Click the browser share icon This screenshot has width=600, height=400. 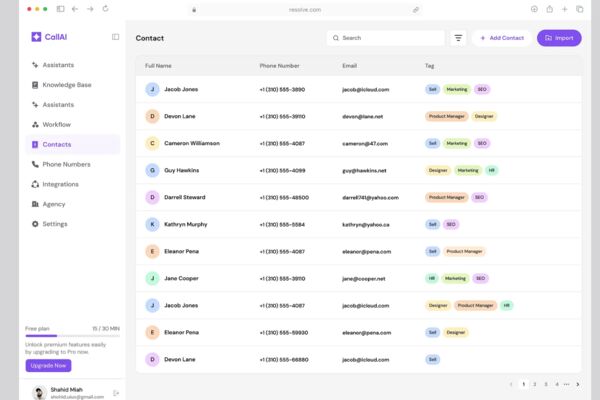pyautogui.click(x=549, y=9)
